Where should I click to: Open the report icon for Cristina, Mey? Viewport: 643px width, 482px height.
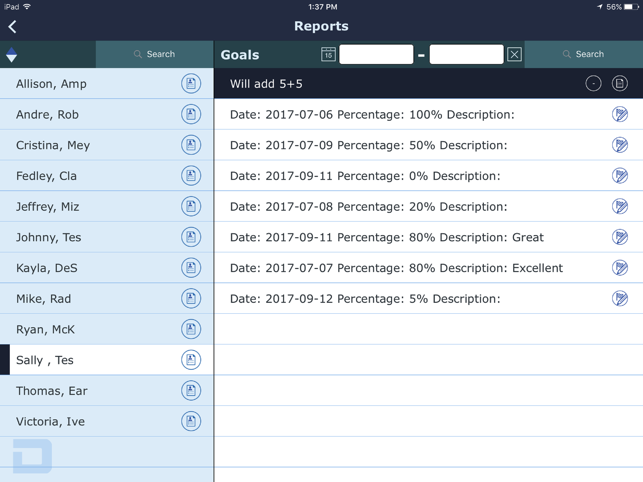pos(191,145)
